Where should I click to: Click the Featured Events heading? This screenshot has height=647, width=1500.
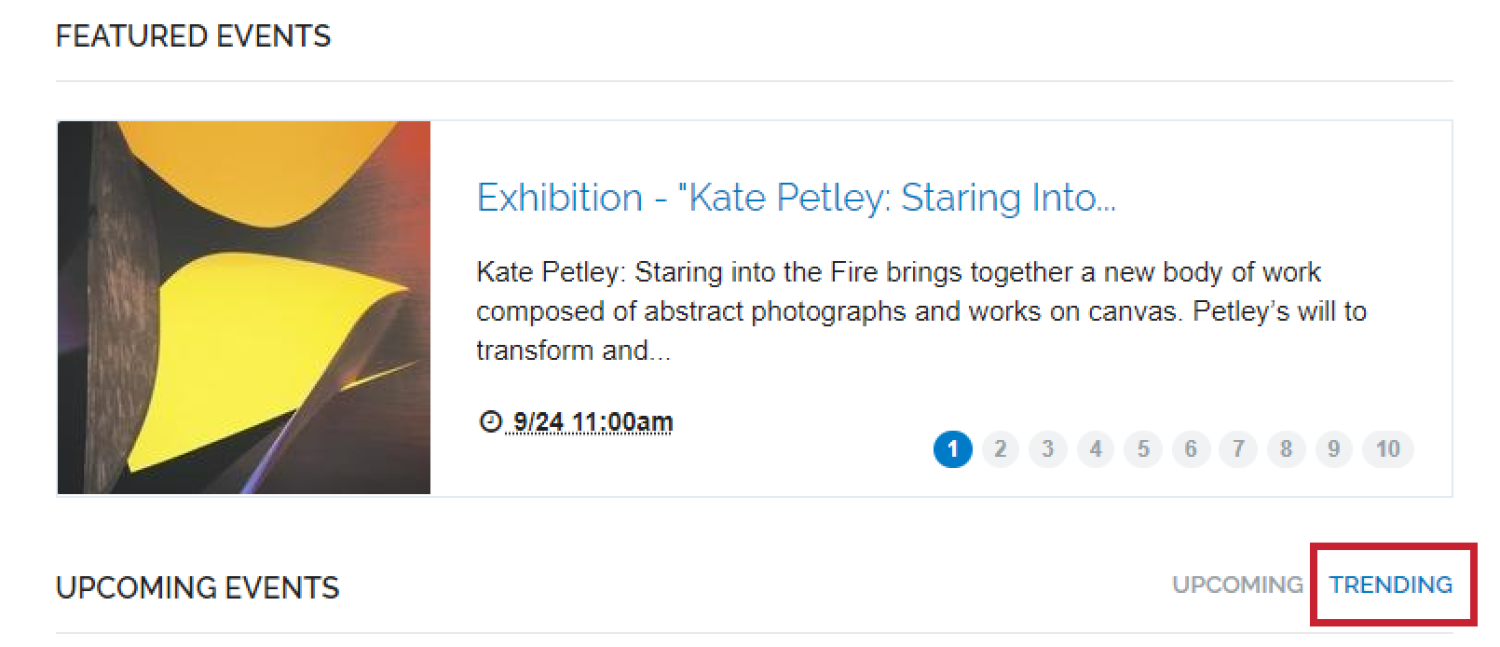coord(193,37)
